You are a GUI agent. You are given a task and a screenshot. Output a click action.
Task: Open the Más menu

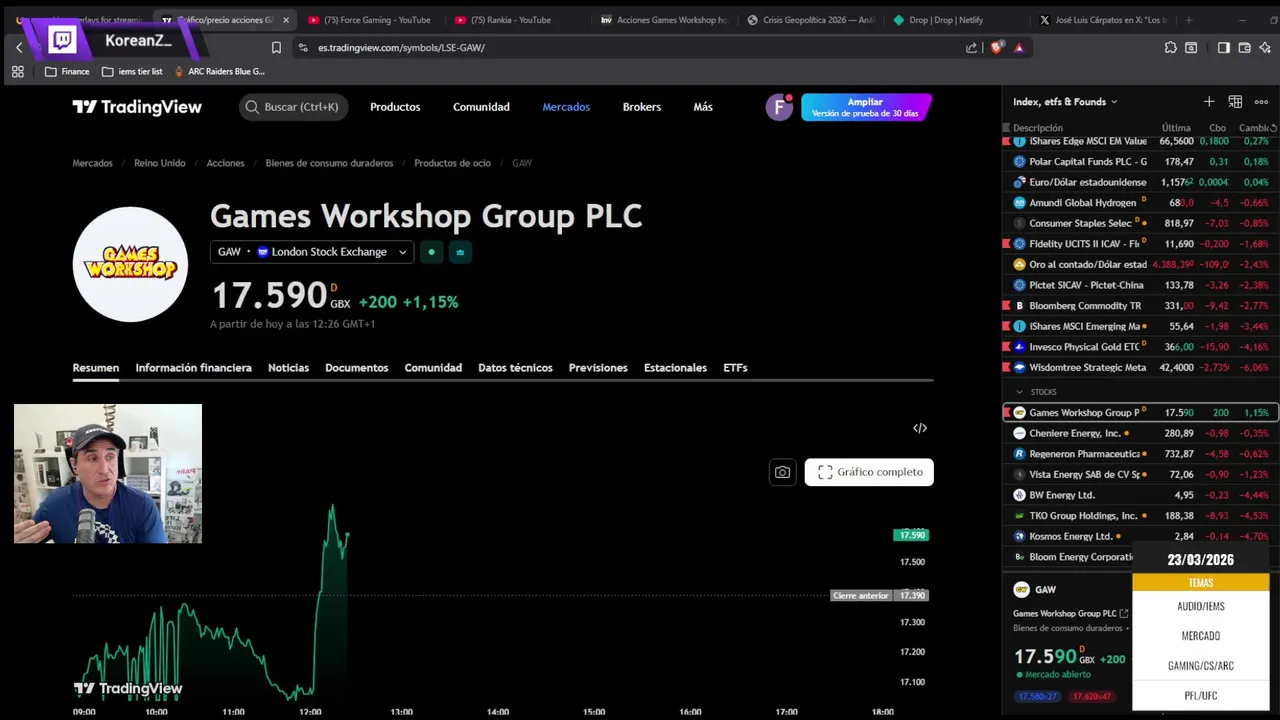pos(703,107)
